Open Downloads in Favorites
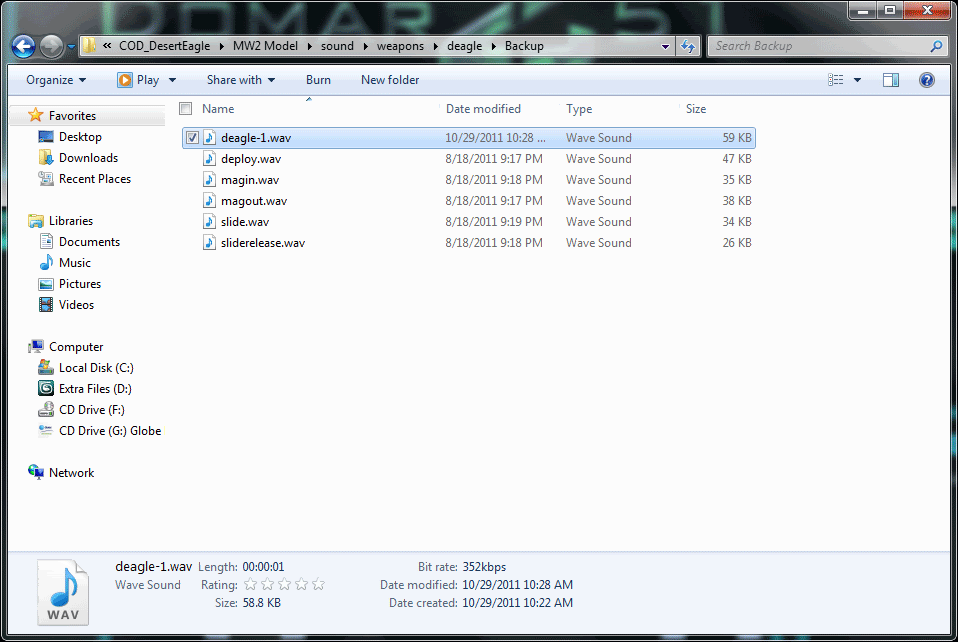Screen dimensions: 958x642 tap(88, 158)
